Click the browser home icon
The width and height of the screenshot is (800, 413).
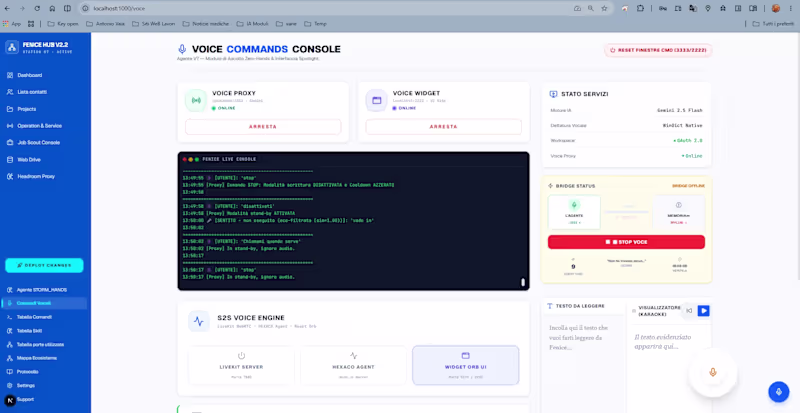52,8
